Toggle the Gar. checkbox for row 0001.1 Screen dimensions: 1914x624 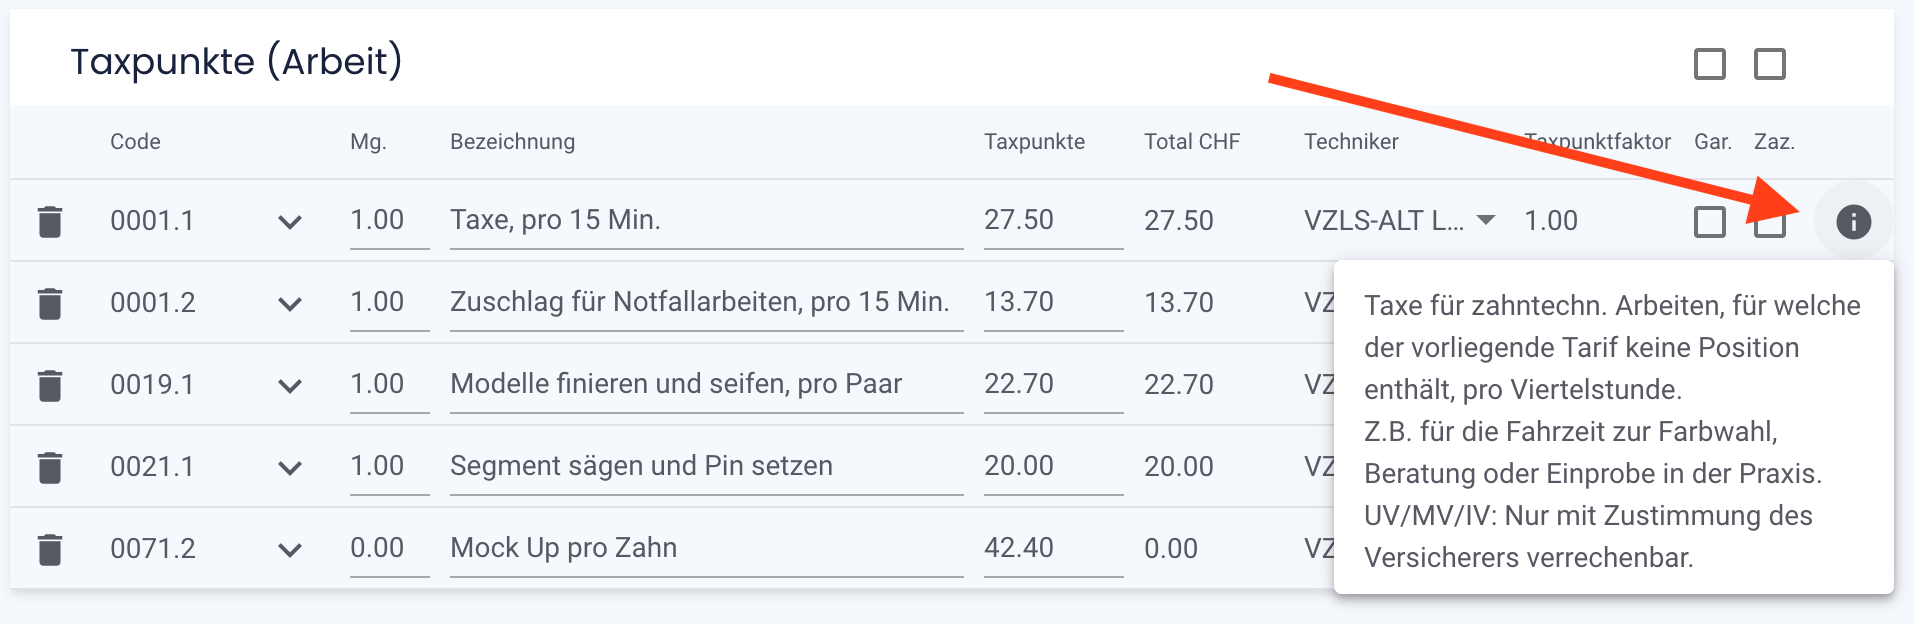[x=1711, y=221]
